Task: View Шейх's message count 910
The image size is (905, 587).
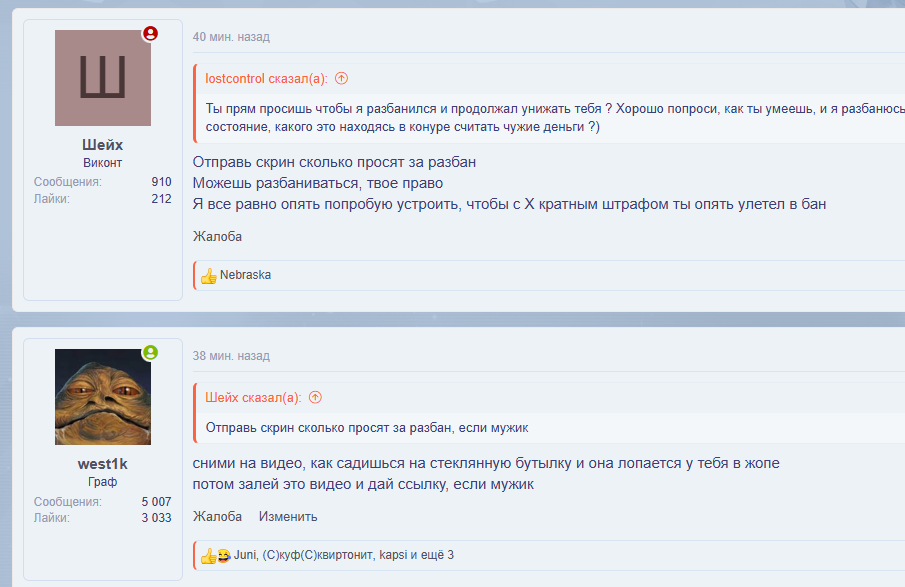Action: pos(161,182)
